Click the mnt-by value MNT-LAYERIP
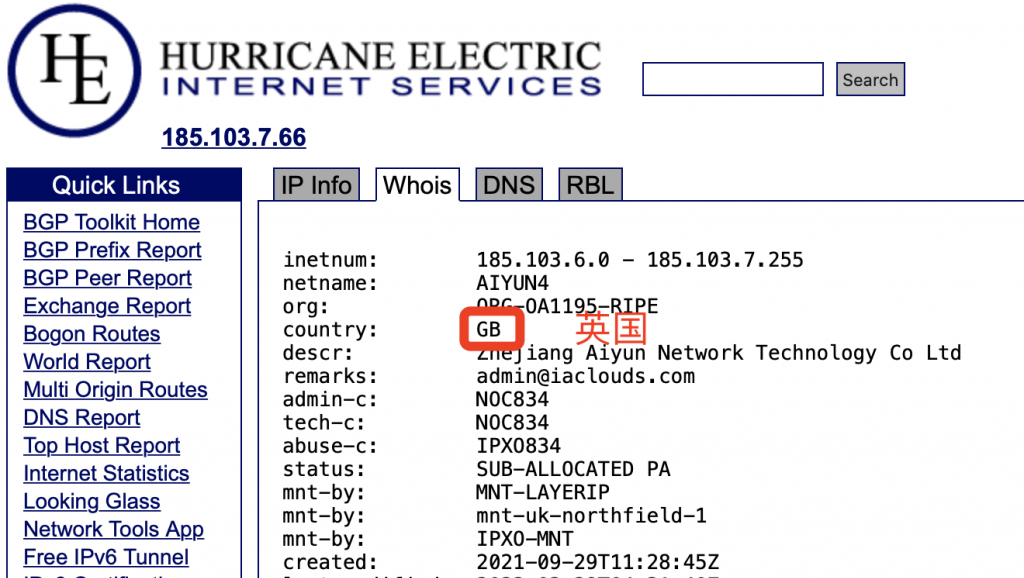This screenshot has width=1024, height=578. click(543, 492)
